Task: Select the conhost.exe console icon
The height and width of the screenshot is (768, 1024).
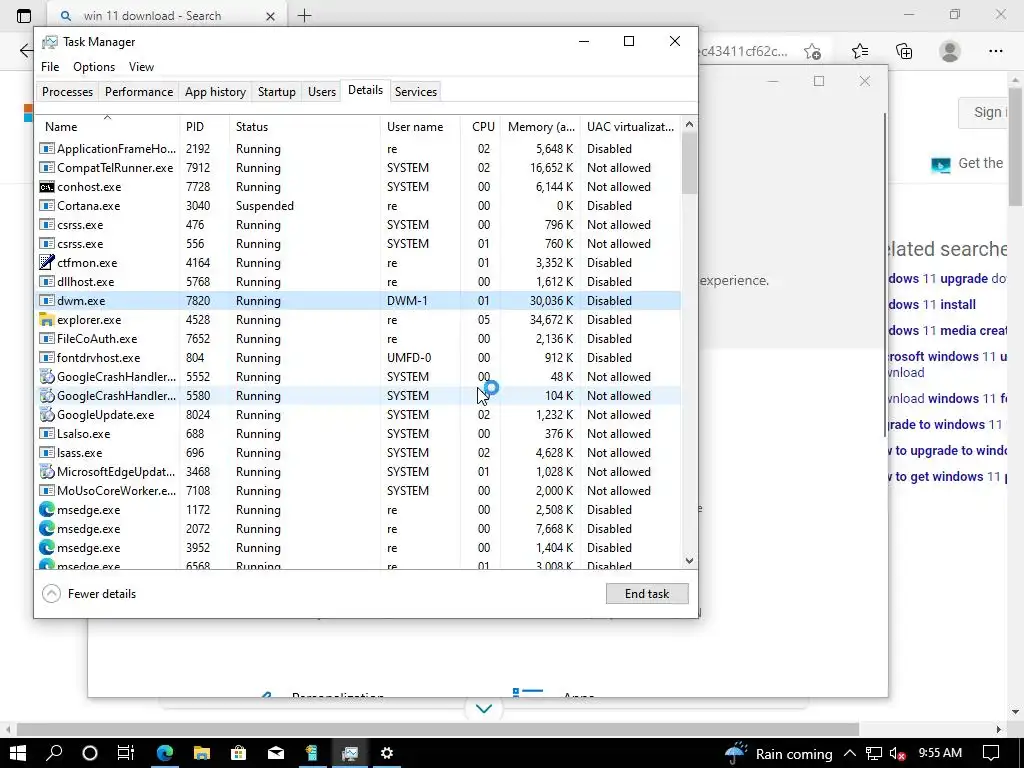Action: (x=46, y=187)
